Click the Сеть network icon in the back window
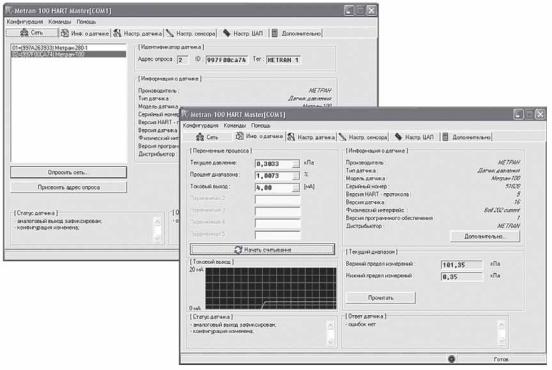The height and width of the screenshot is (370, 552). pos(24,33)
